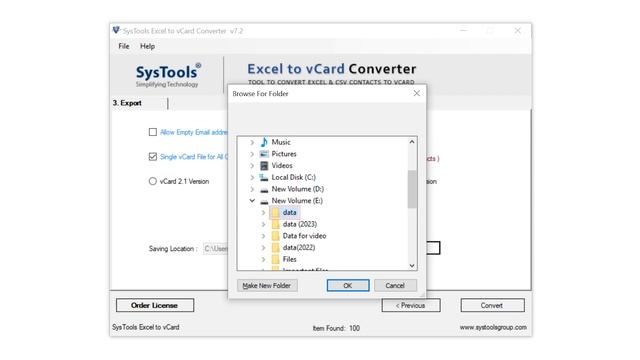Expand the data (2023) folder node
The image size is (640, 360).
pyautogui.click(x=263, y=224)
